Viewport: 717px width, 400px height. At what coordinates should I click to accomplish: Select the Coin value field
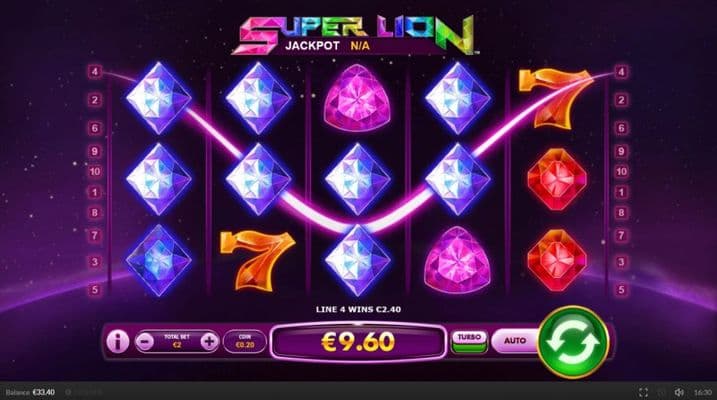(x=245, y=341)
